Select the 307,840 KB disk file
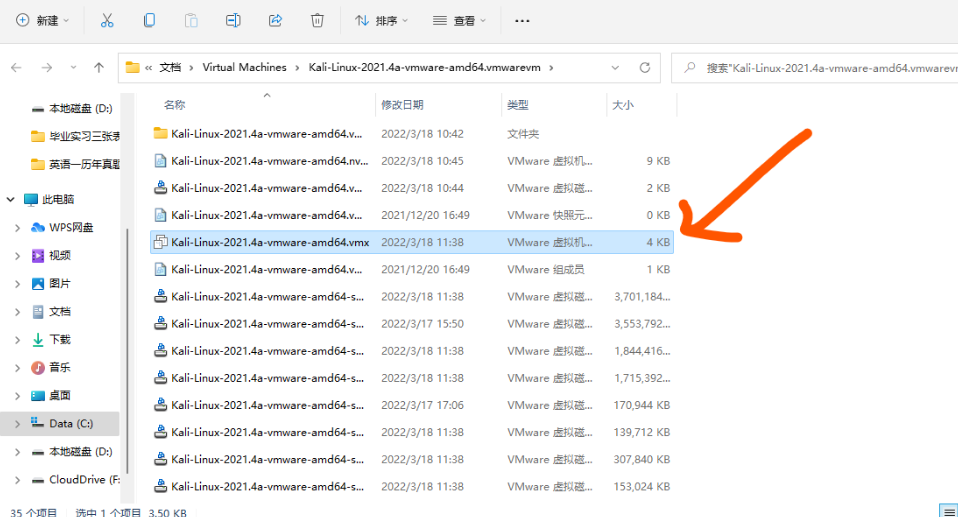Image resolution: width=958 pixels, height=517 pixels. [412, 459]
